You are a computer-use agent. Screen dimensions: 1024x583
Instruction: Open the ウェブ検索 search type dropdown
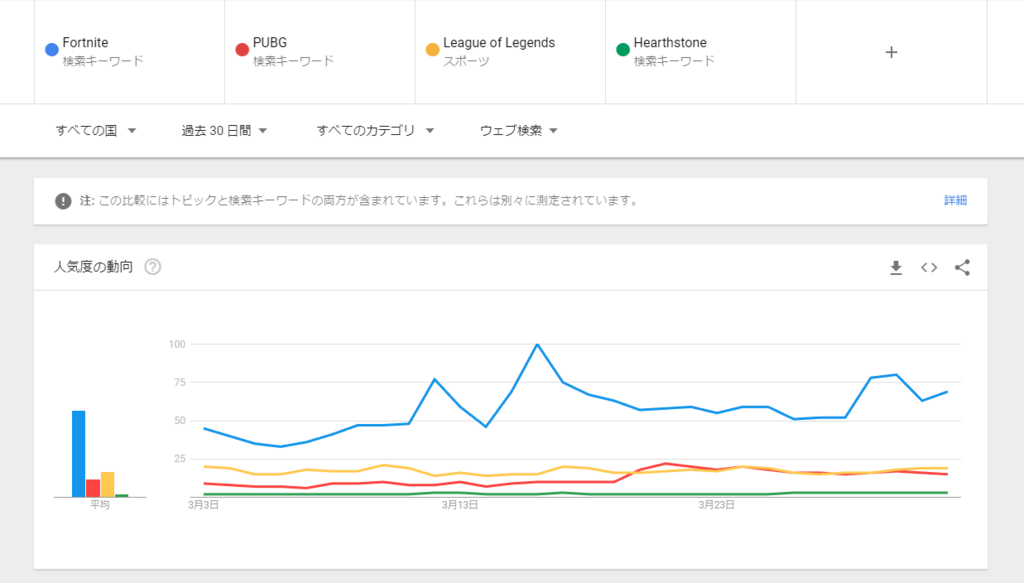tap(519, 131)
